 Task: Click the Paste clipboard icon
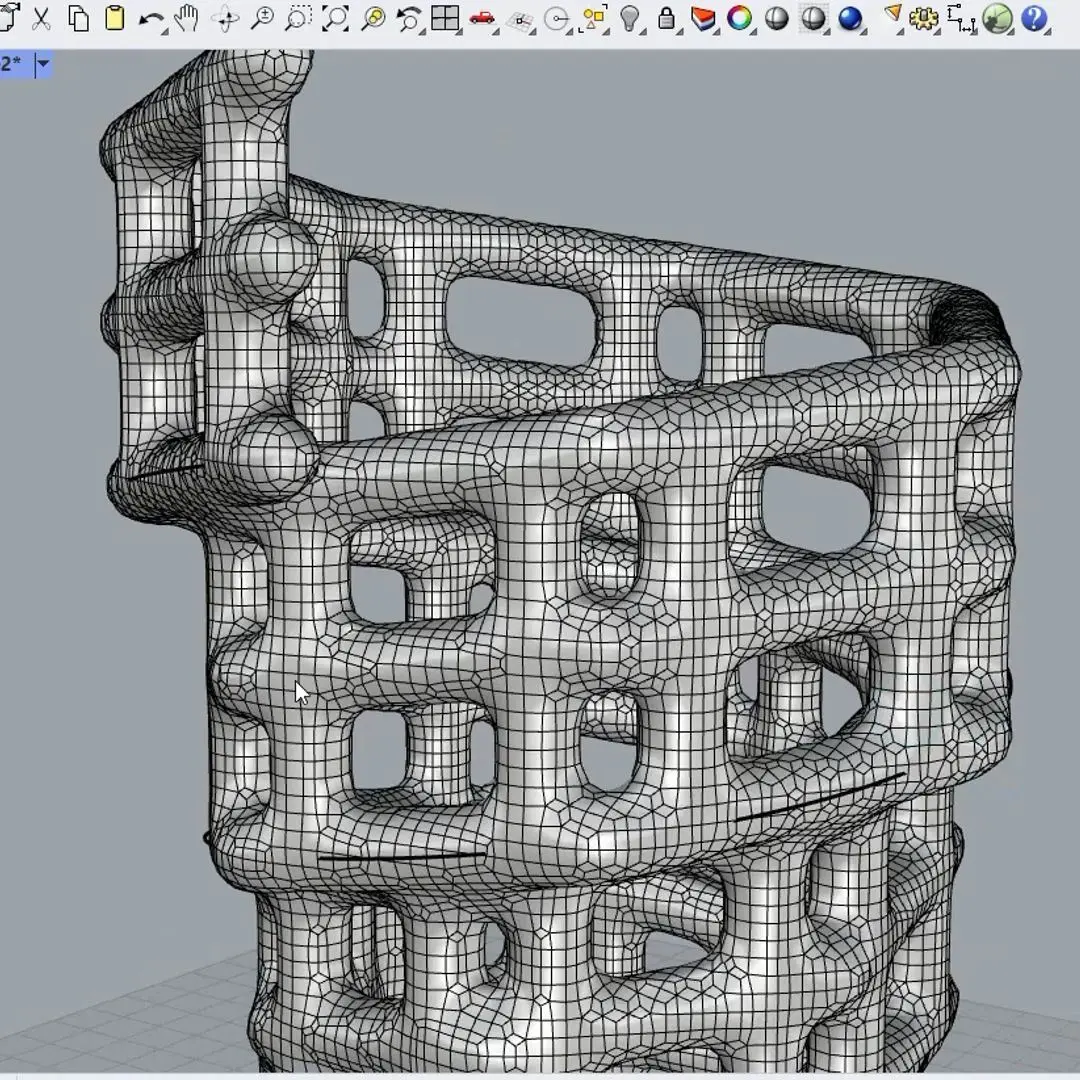[115, 19]
